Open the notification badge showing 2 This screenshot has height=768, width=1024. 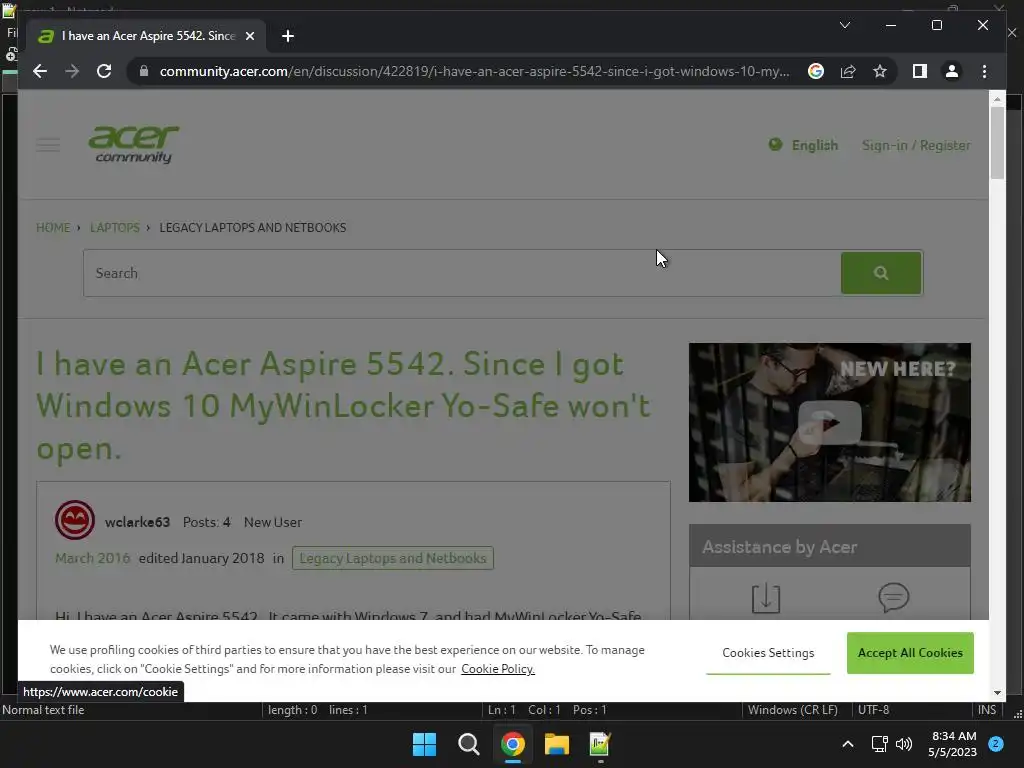[996, 744]
